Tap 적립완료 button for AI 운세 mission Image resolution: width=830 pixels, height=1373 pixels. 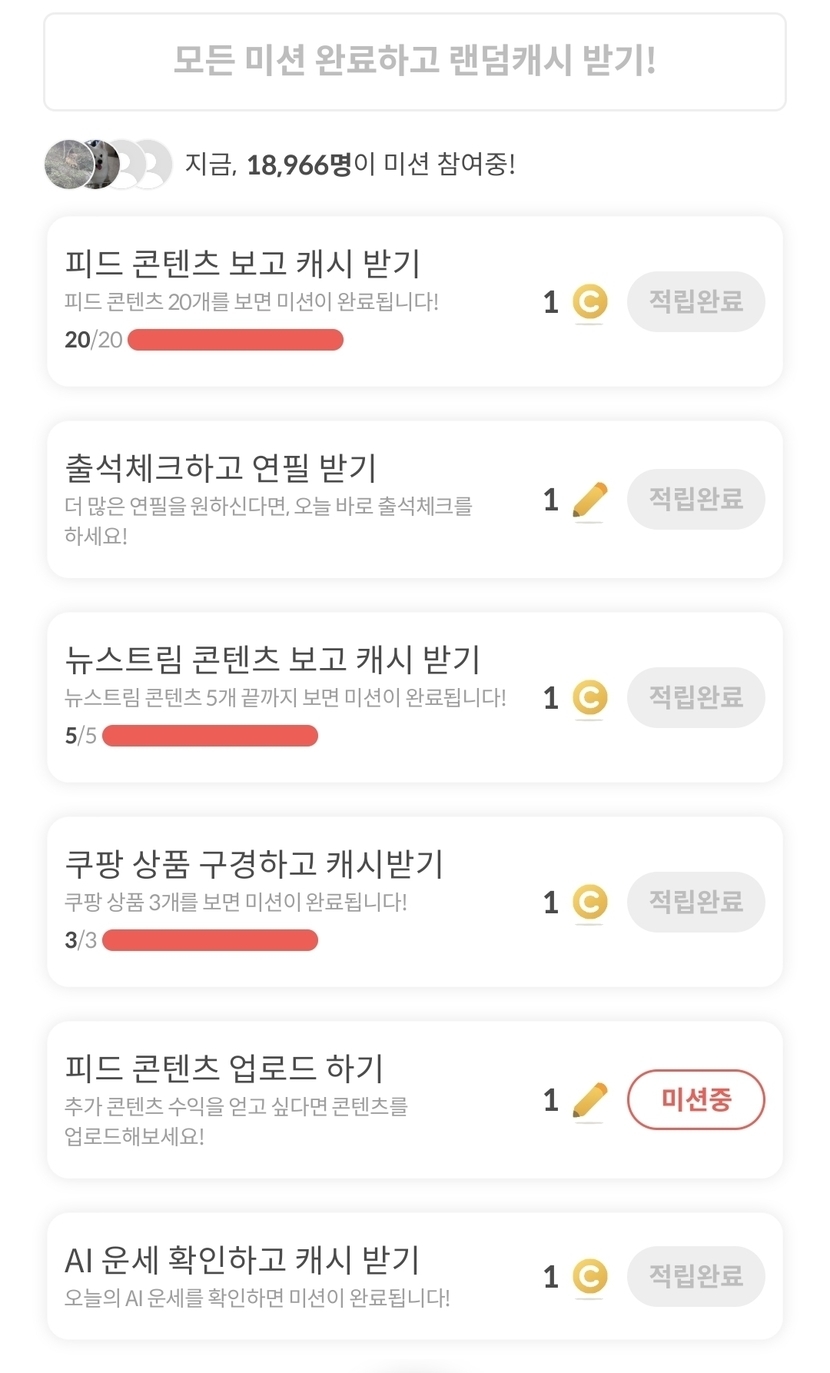tap(696, 1276)
